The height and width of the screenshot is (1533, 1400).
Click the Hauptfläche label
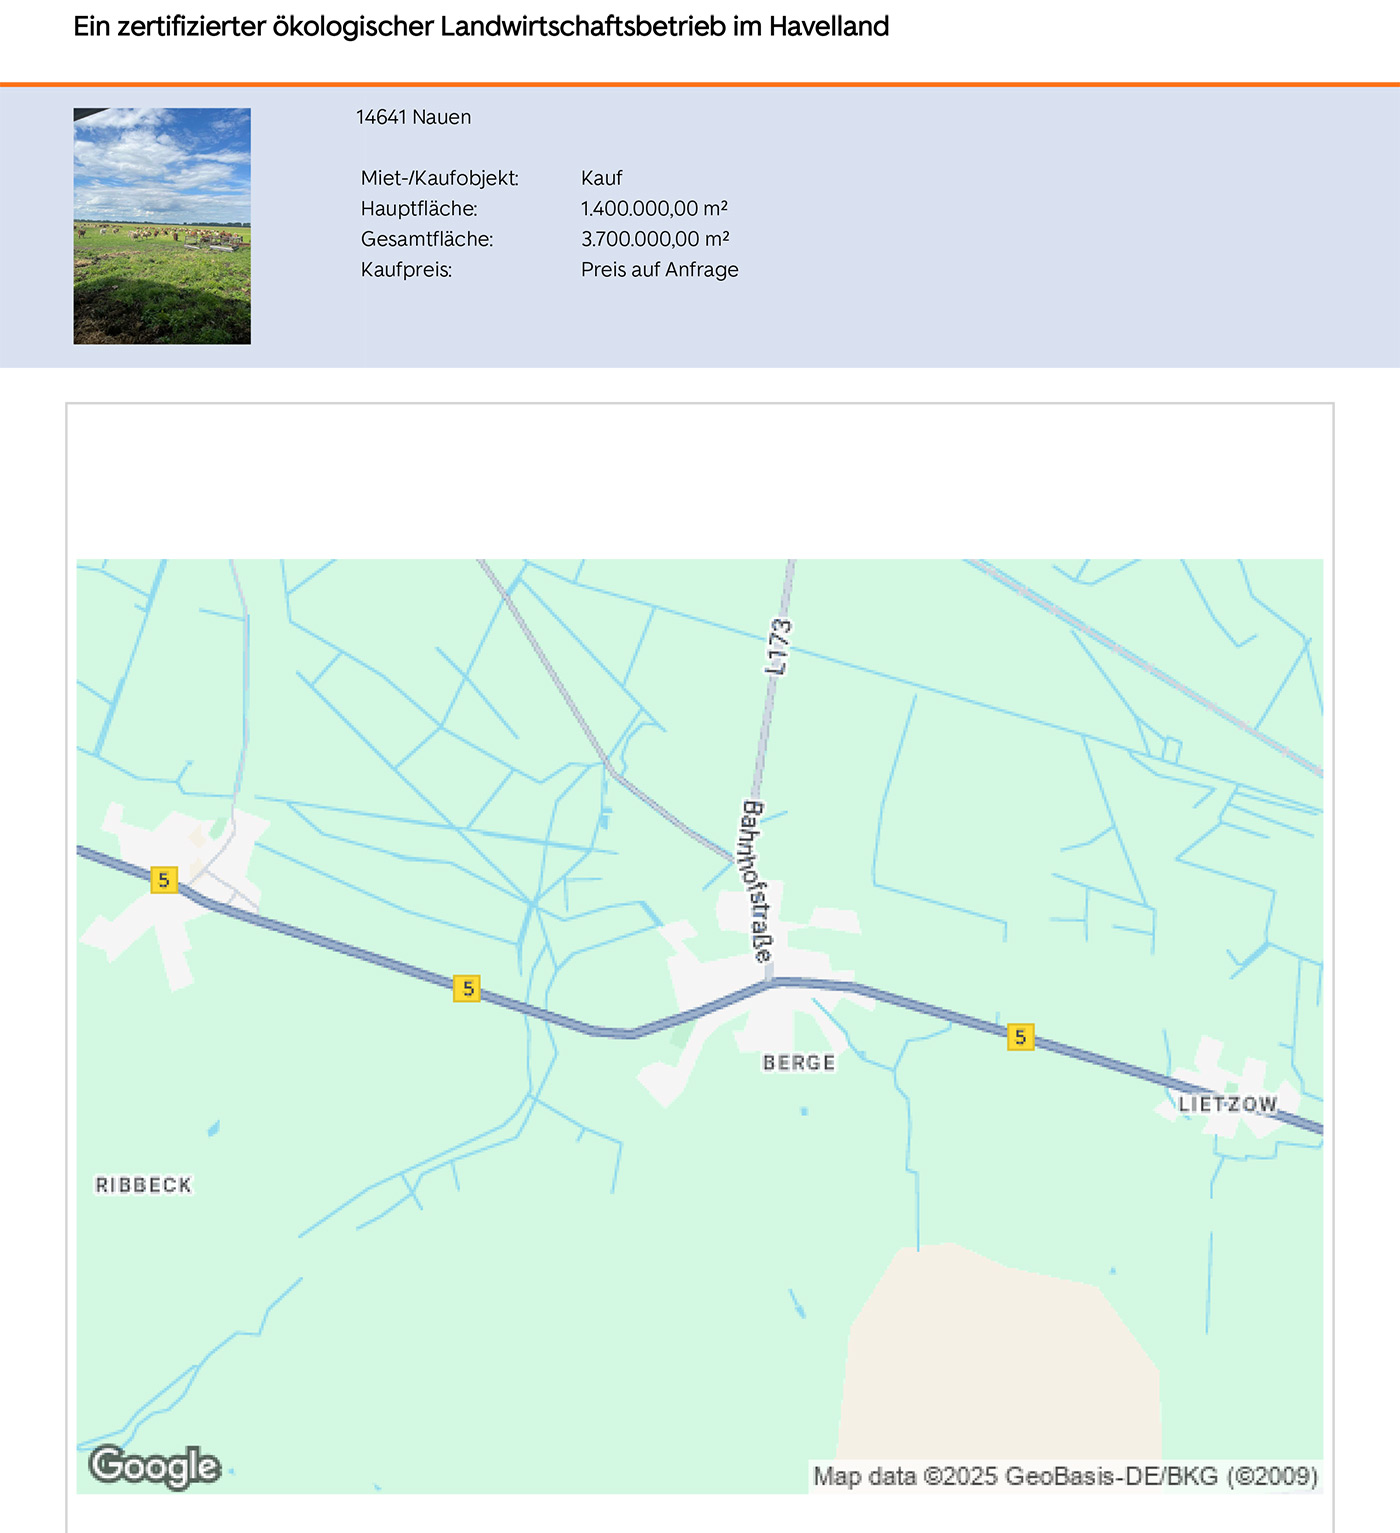(419, 209)
